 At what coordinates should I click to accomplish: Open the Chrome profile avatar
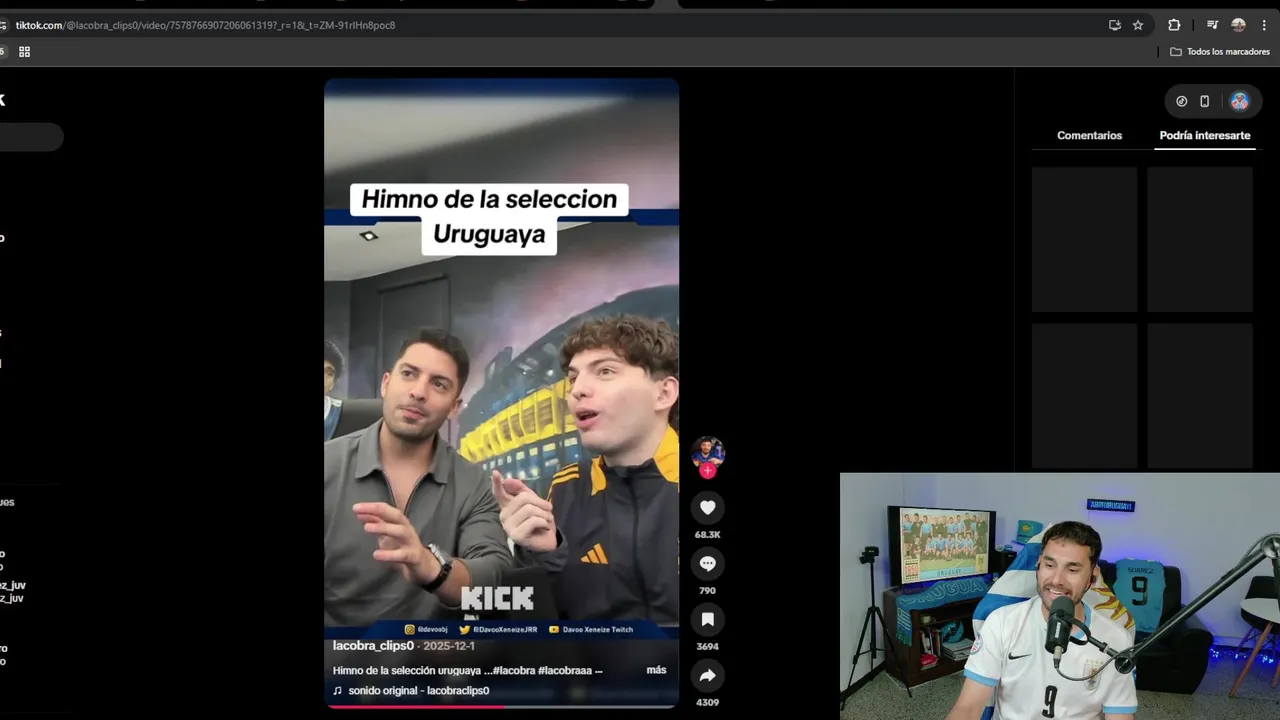[x=1238, y=25]
